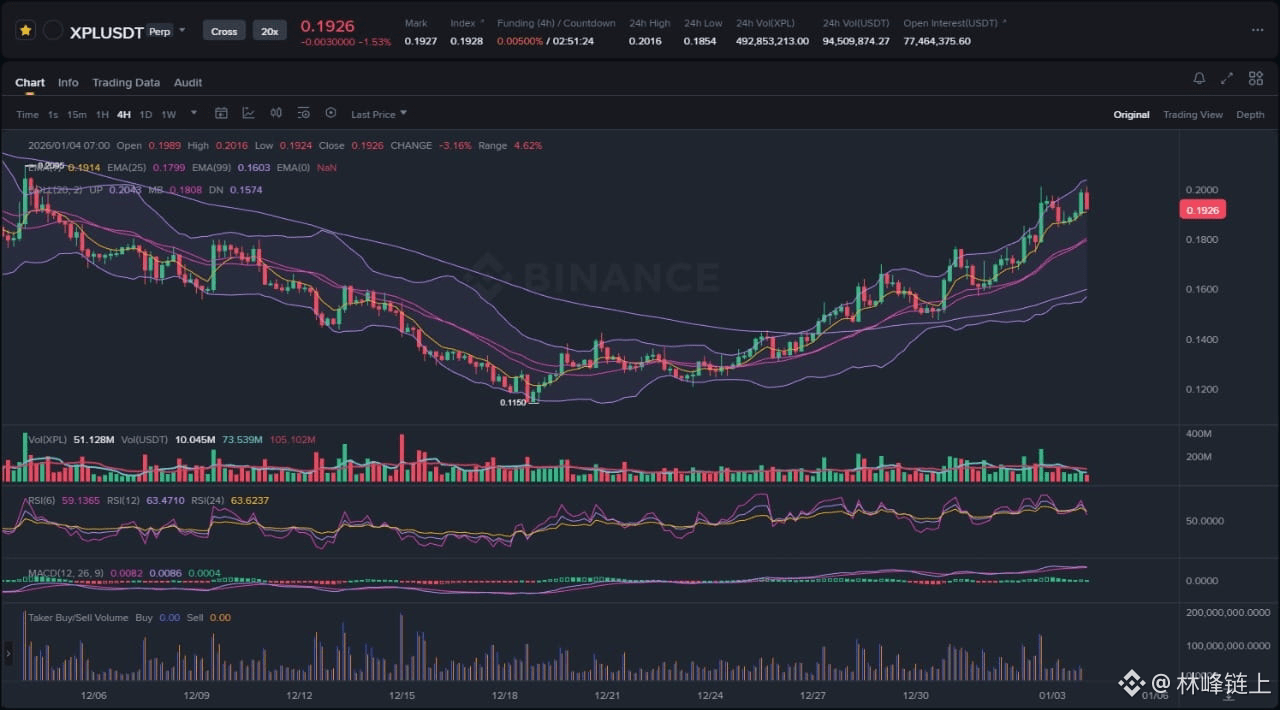Viewport: 1280px width, 710px height.
Task: Select the 1s interval
Action: click(x=53, y=115)
